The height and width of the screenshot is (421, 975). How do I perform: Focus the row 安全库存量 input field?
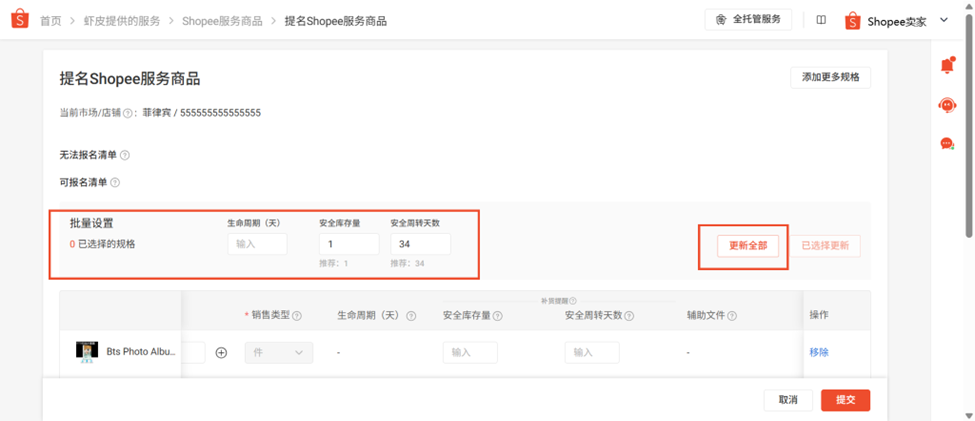click(470, 353)
